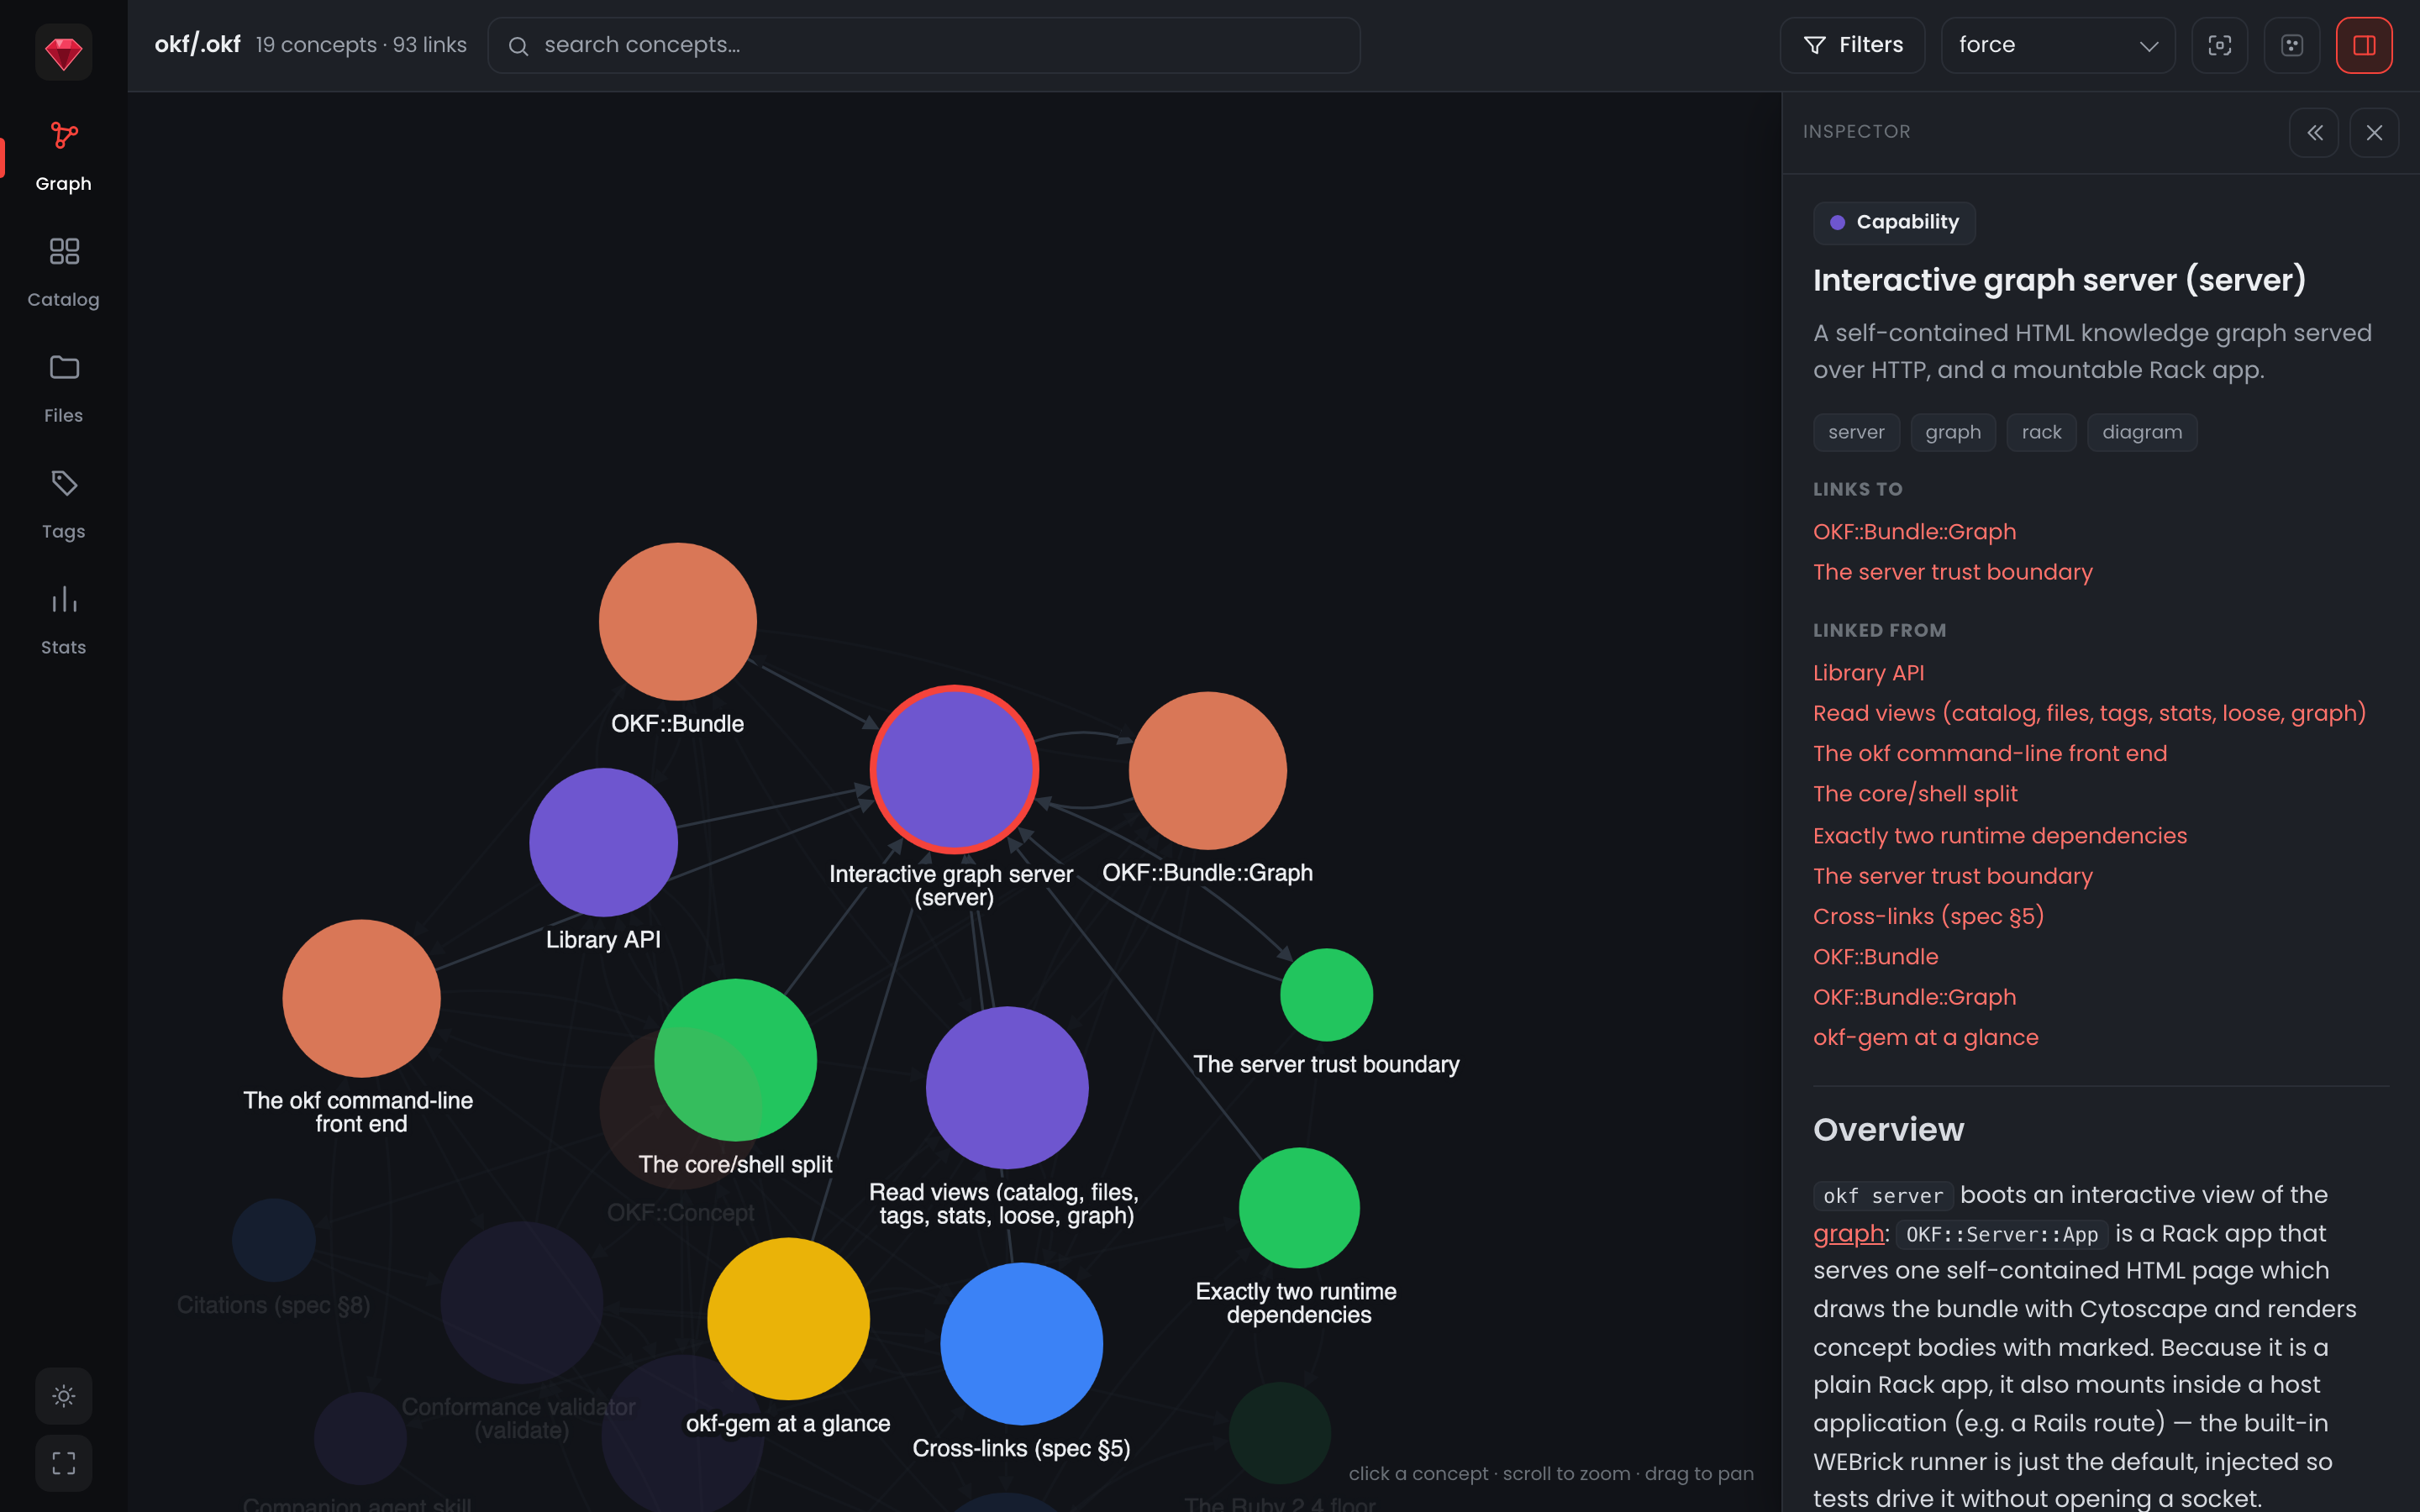
Task: Click the okf/.okf bundle title
Action: coord(197,45)
